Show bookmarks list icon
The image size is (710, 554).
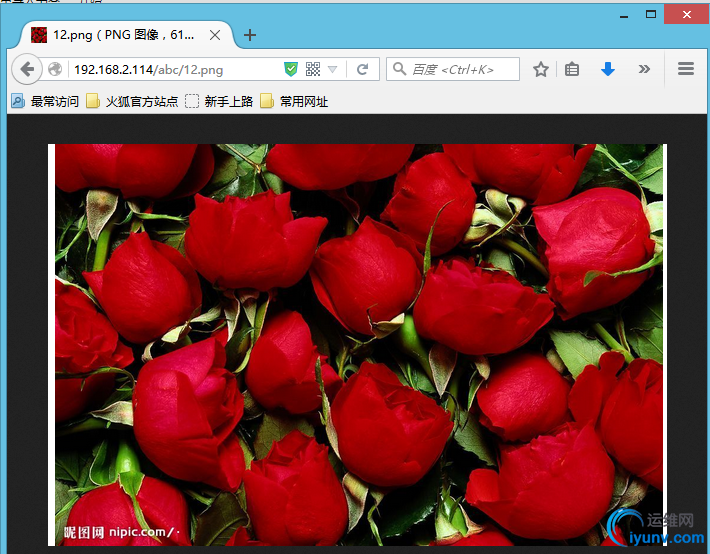(572, 69)
